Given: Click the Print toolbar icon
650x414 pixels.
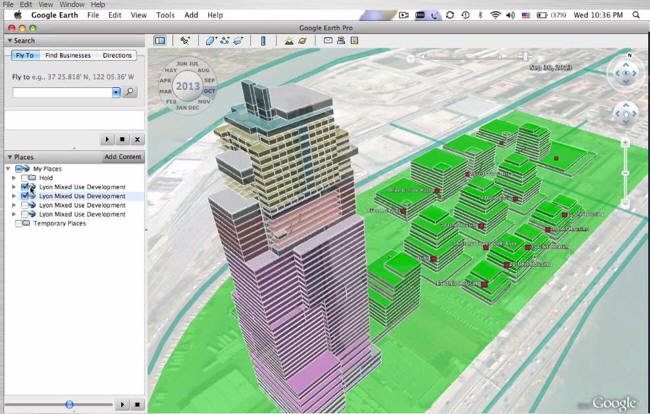Looking at the screenshot, I should coord(341,40).
